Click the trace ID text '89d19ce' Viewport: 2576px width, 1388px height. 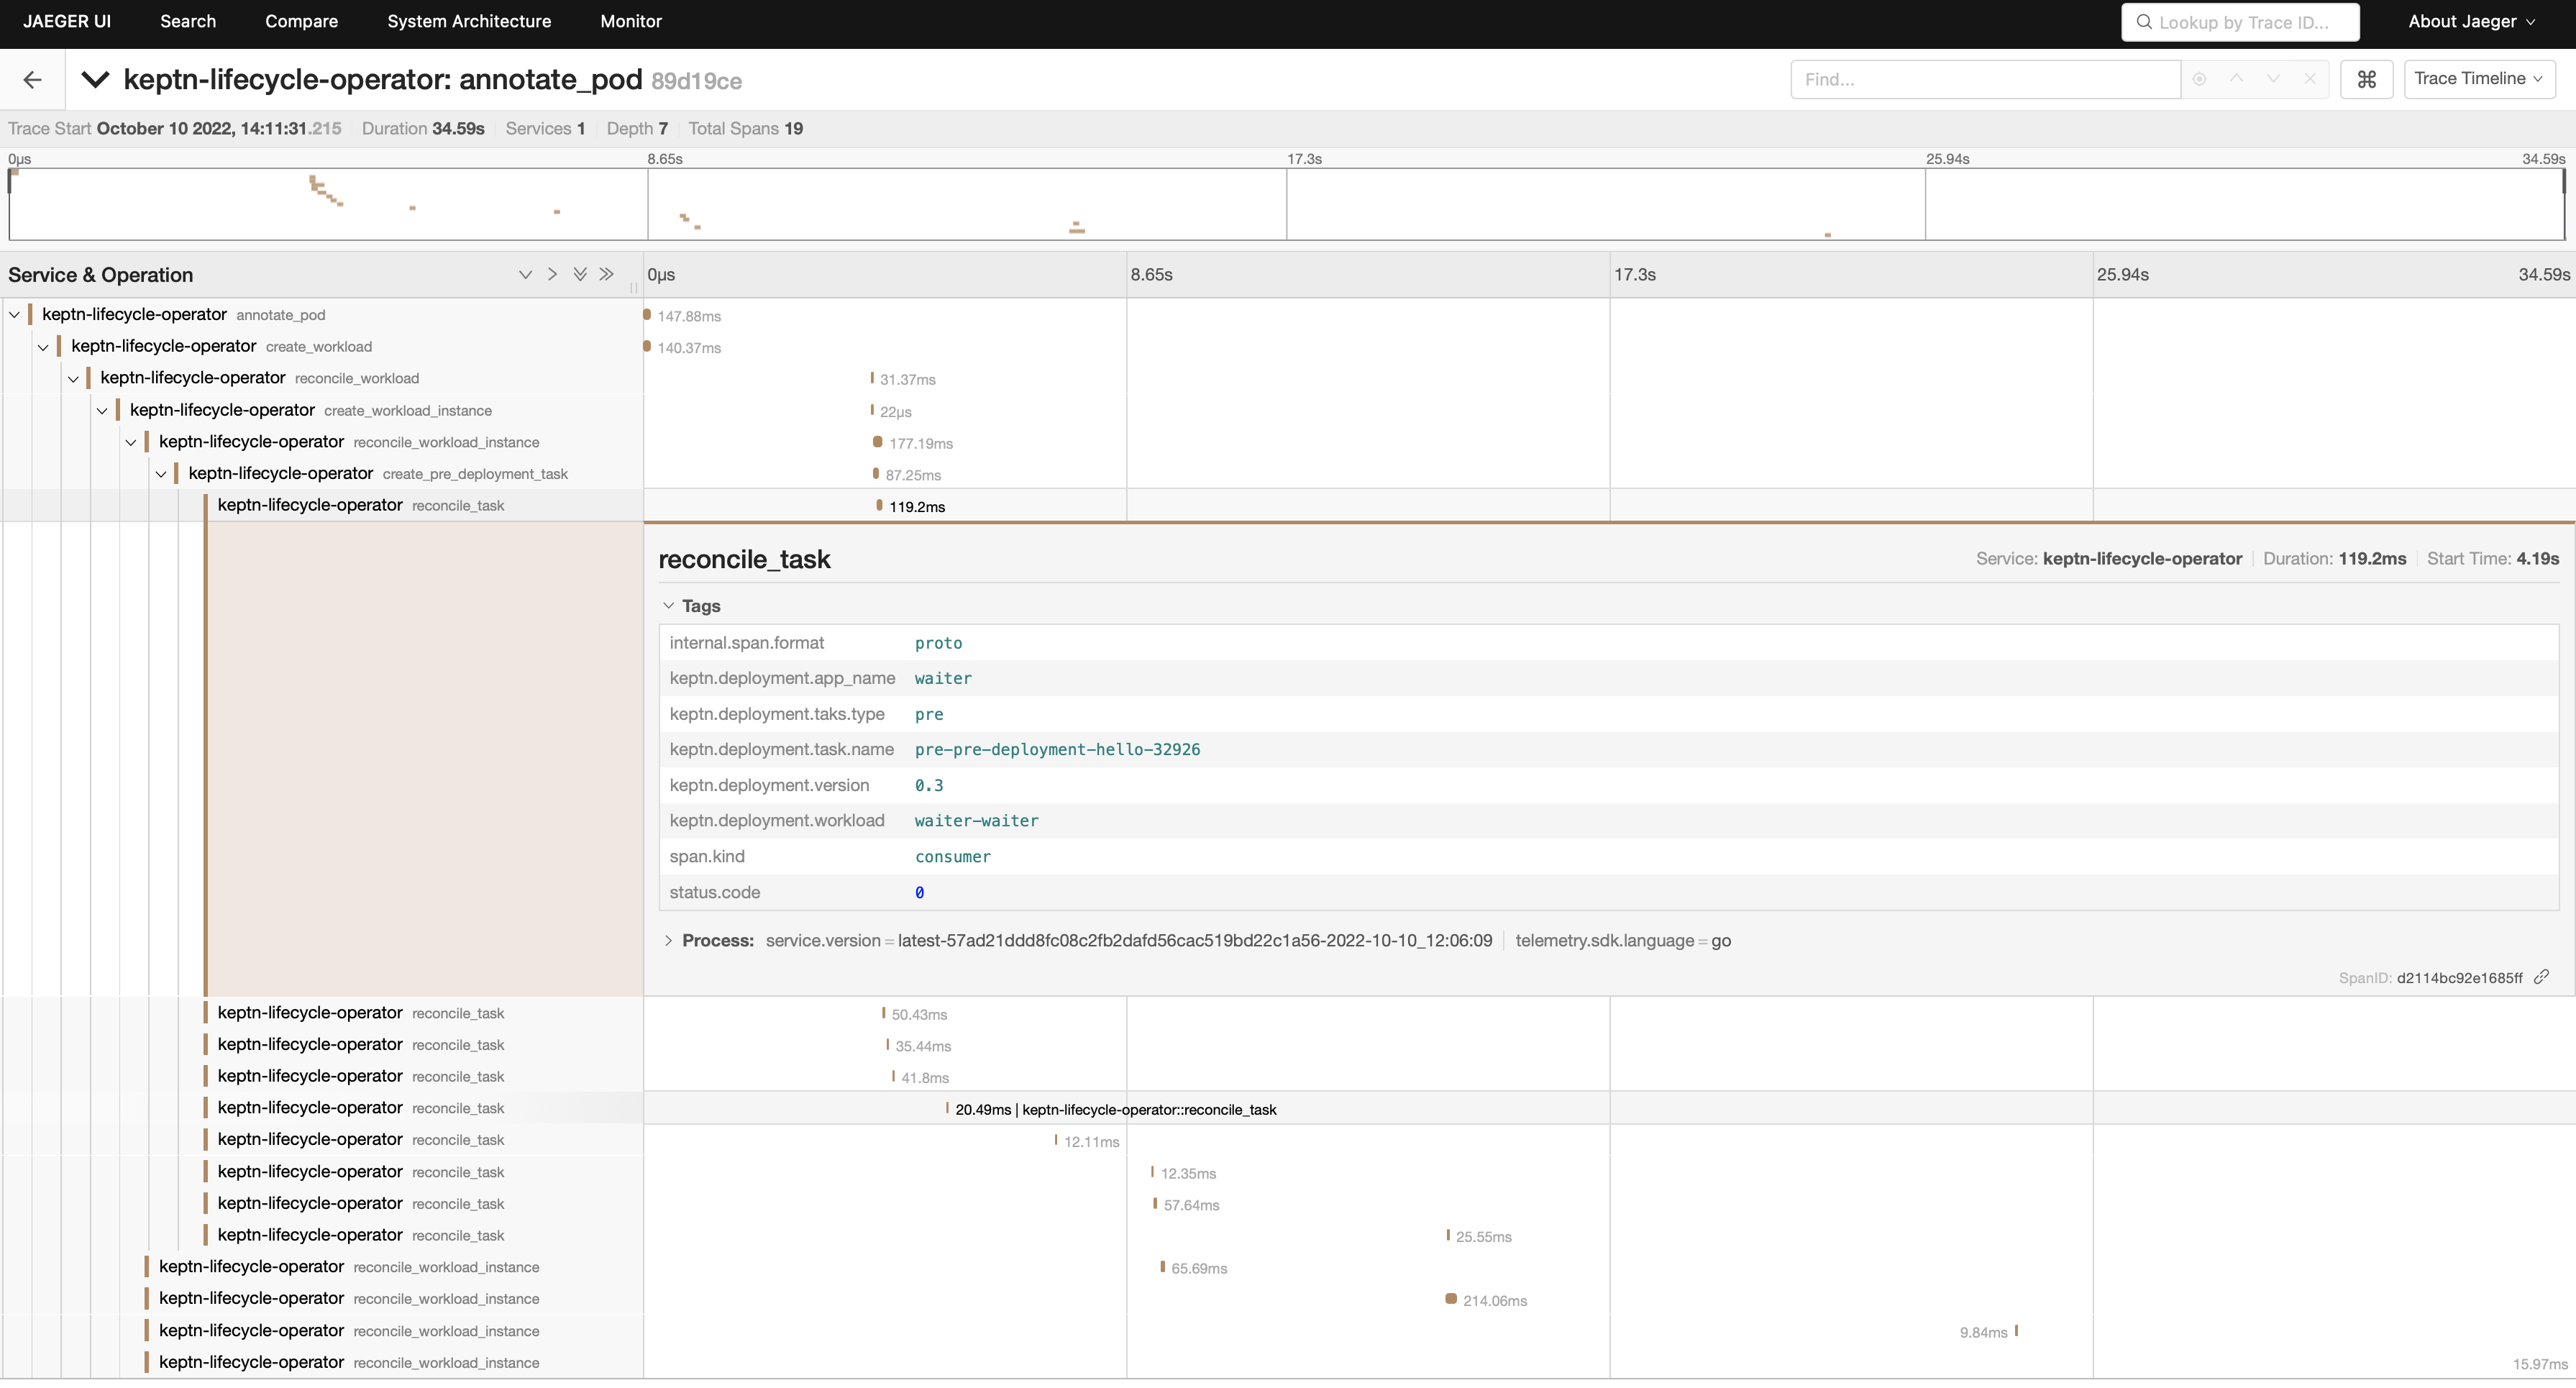click(697, 81)
